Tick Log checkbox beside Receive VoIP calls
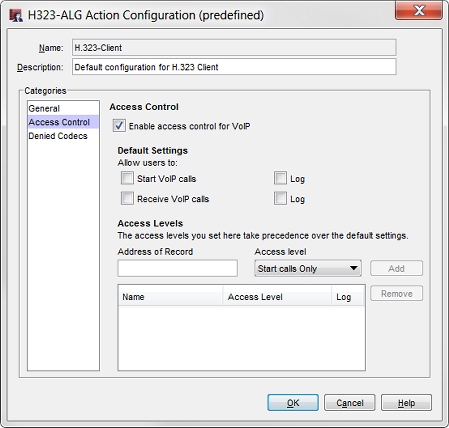 pos(280,198)
